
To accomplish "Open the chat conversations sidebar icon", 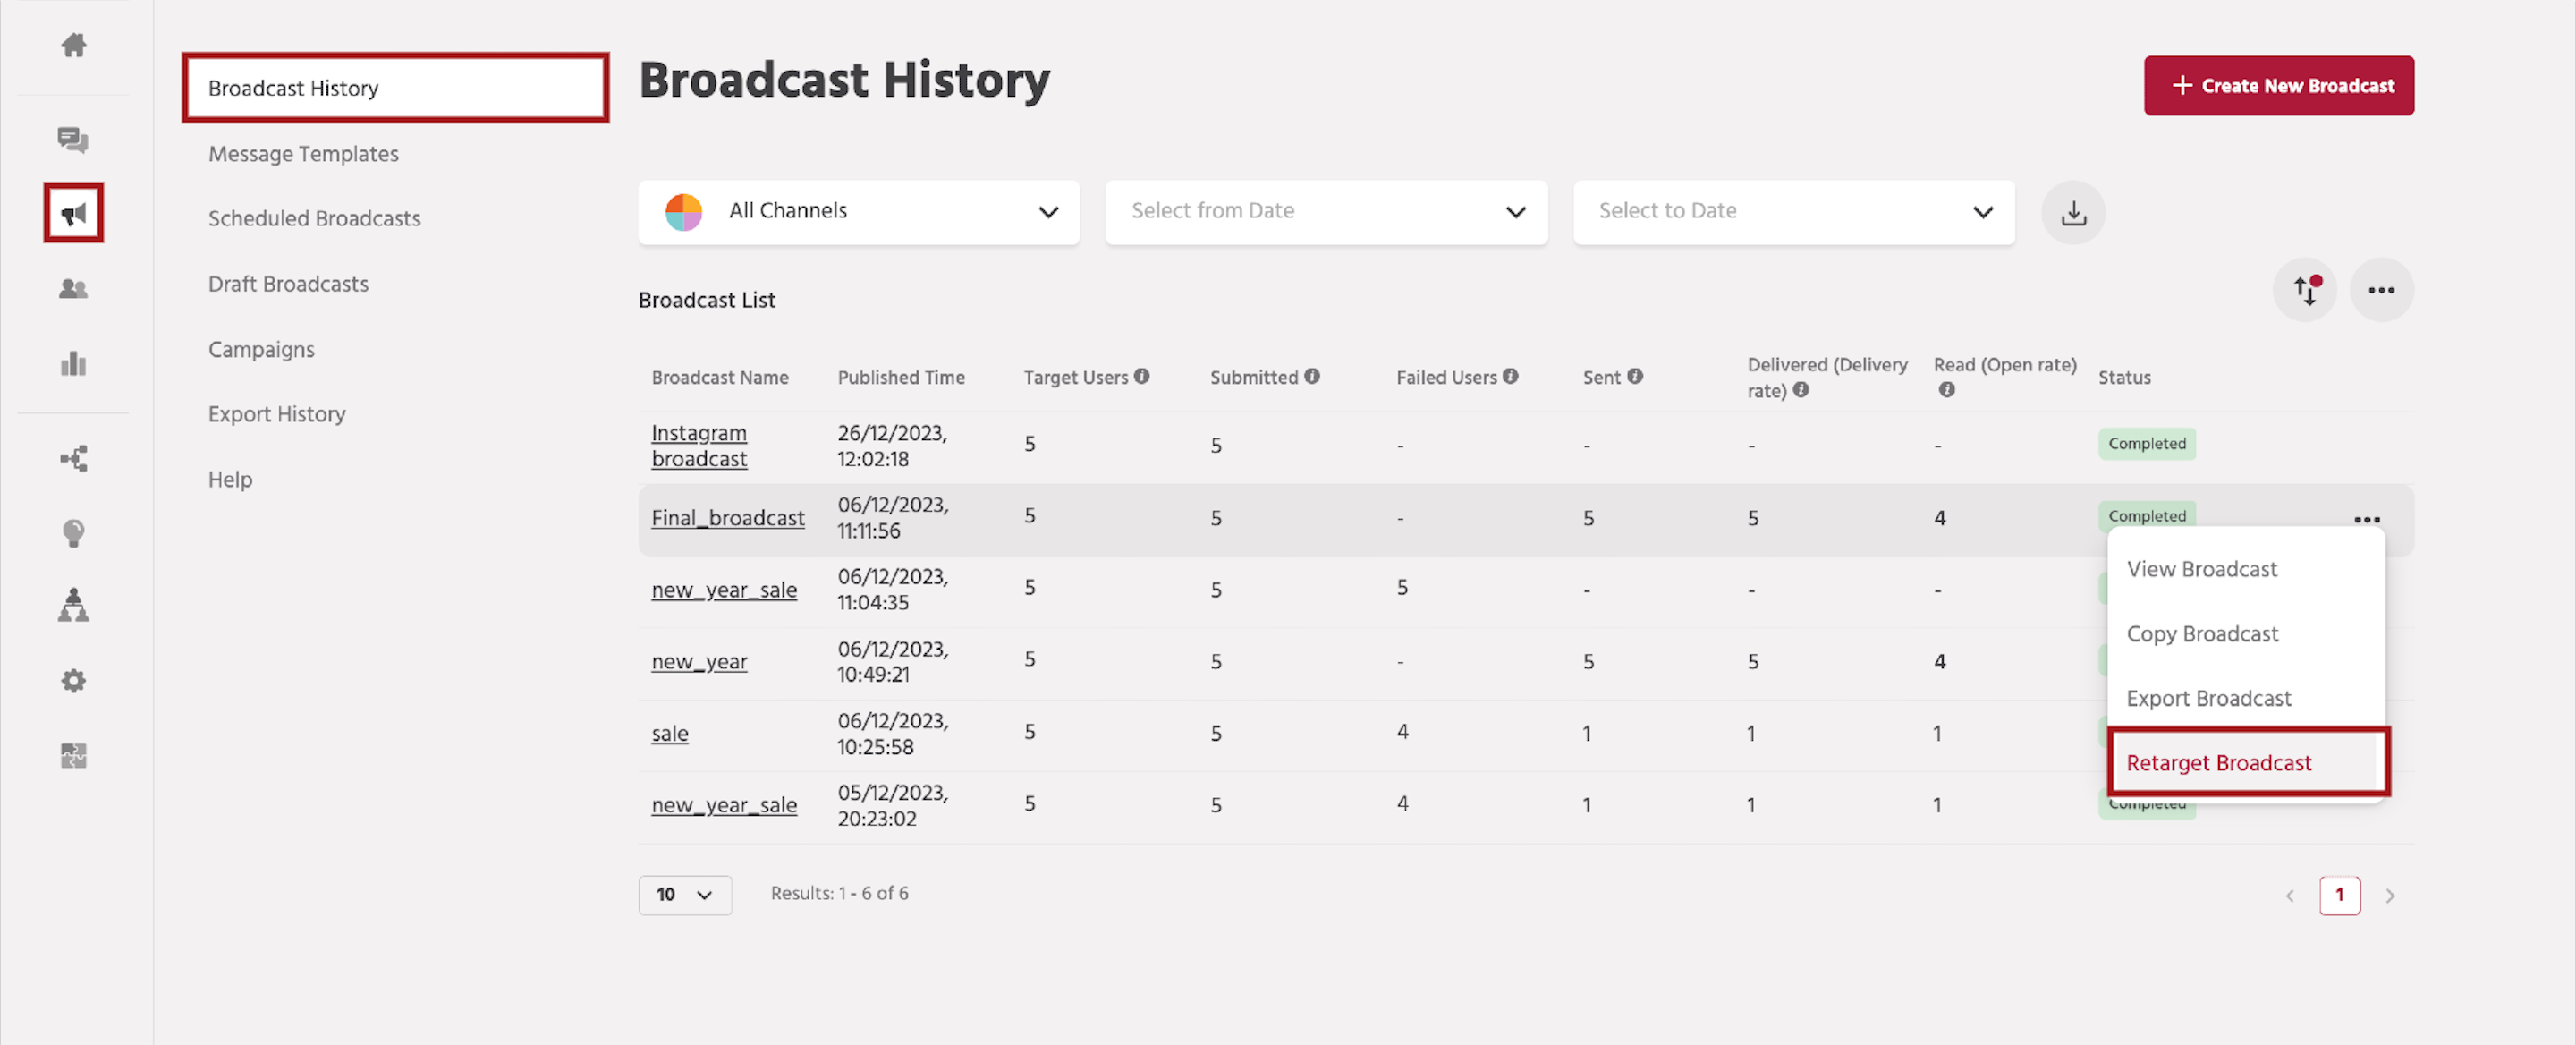I will (x=73, y=140).
